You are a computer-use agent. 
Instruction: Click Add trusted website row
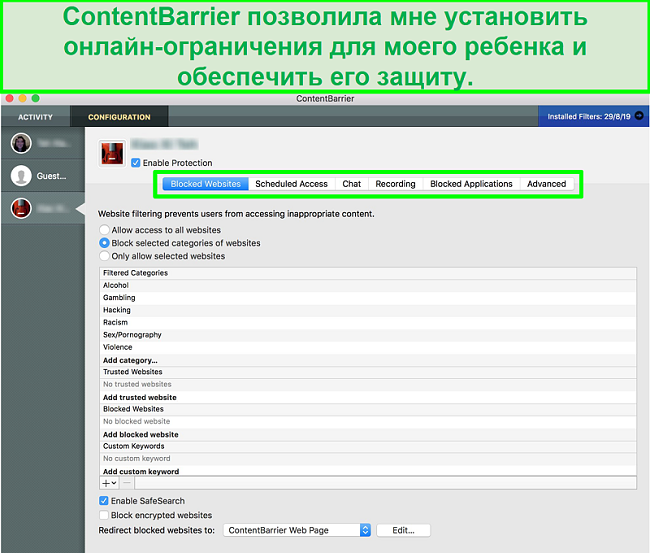368,397
